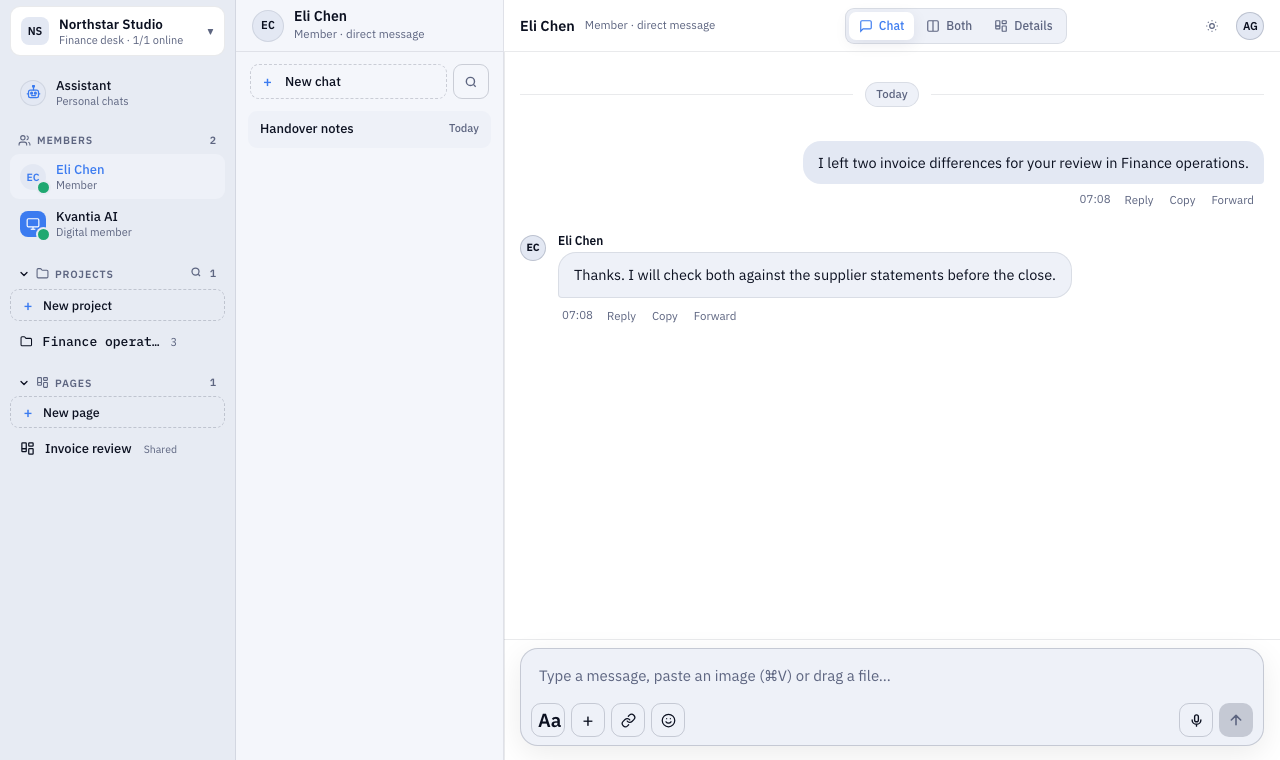This screenshot has width=1280, height=760.
Task: Click the search icon beside New chat
Action: pyautogui.click(x=471, y=82)
